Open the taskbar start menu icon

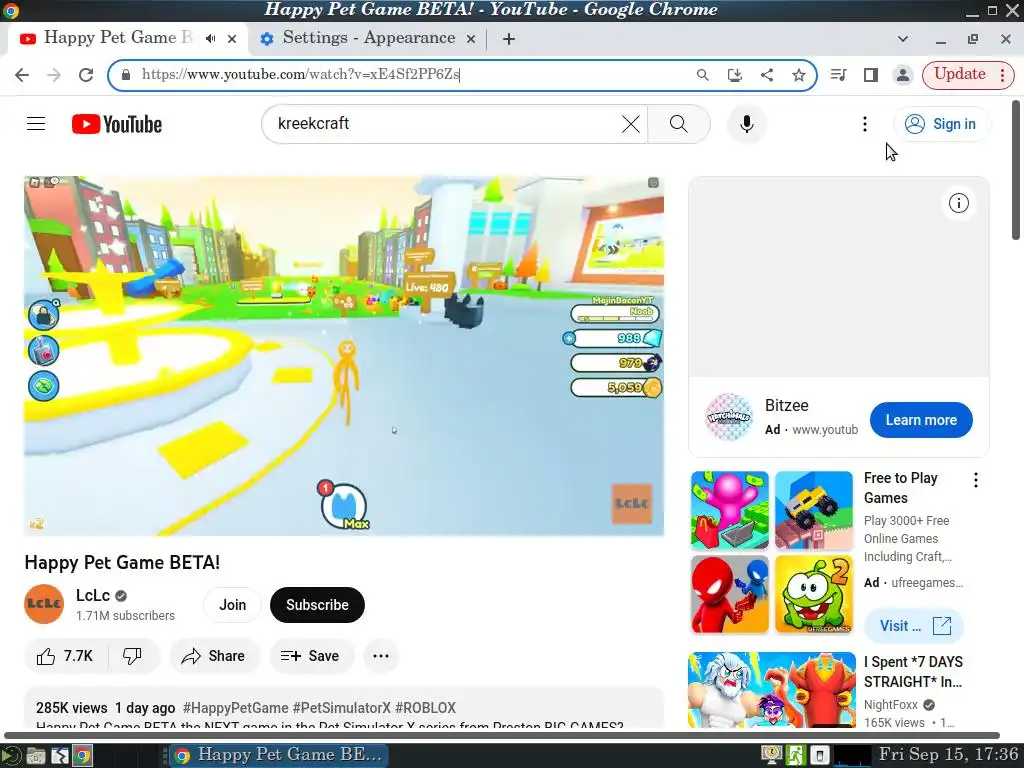coord(10,756)
